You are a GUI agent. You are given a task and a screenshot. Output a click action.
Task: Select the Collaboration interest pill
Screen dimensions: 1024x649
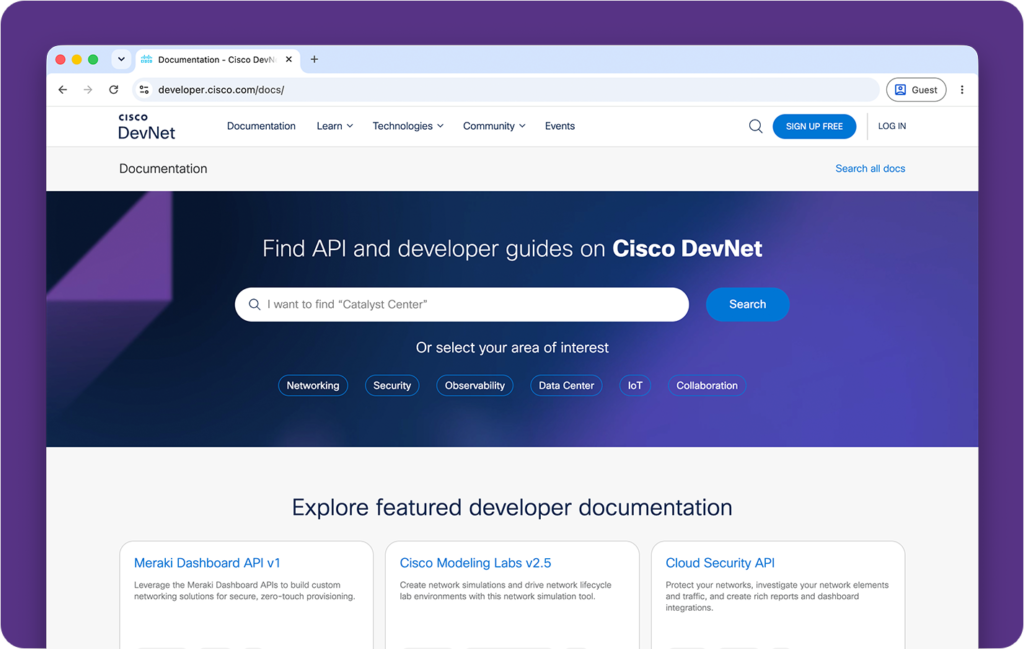707,385
